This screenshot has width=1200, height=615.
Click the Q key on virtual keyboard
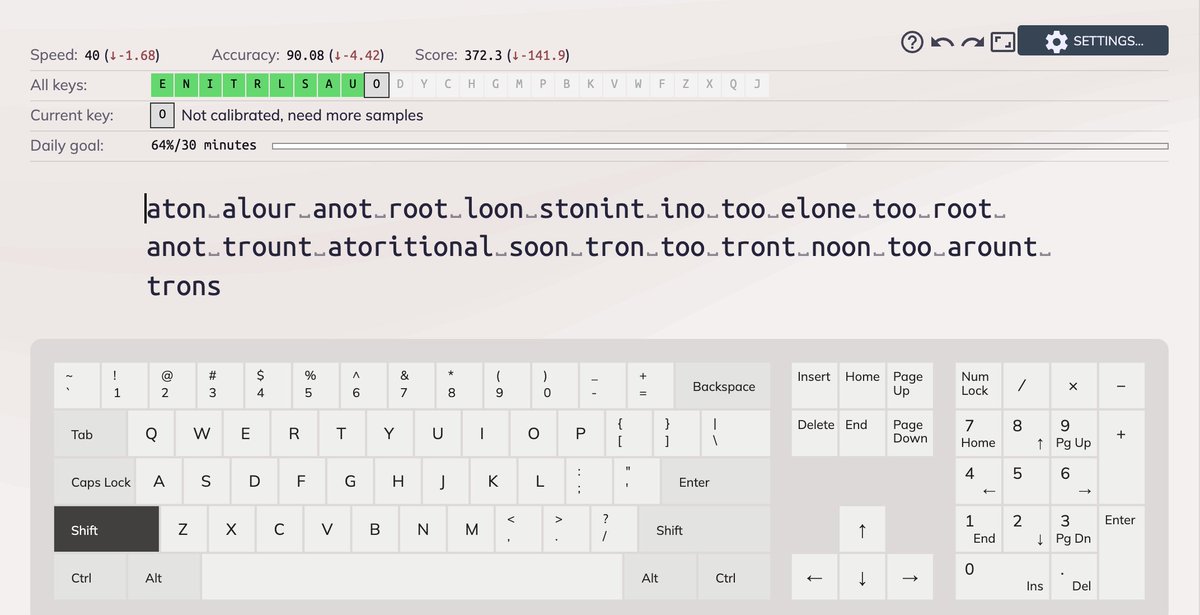click(152, 434)
